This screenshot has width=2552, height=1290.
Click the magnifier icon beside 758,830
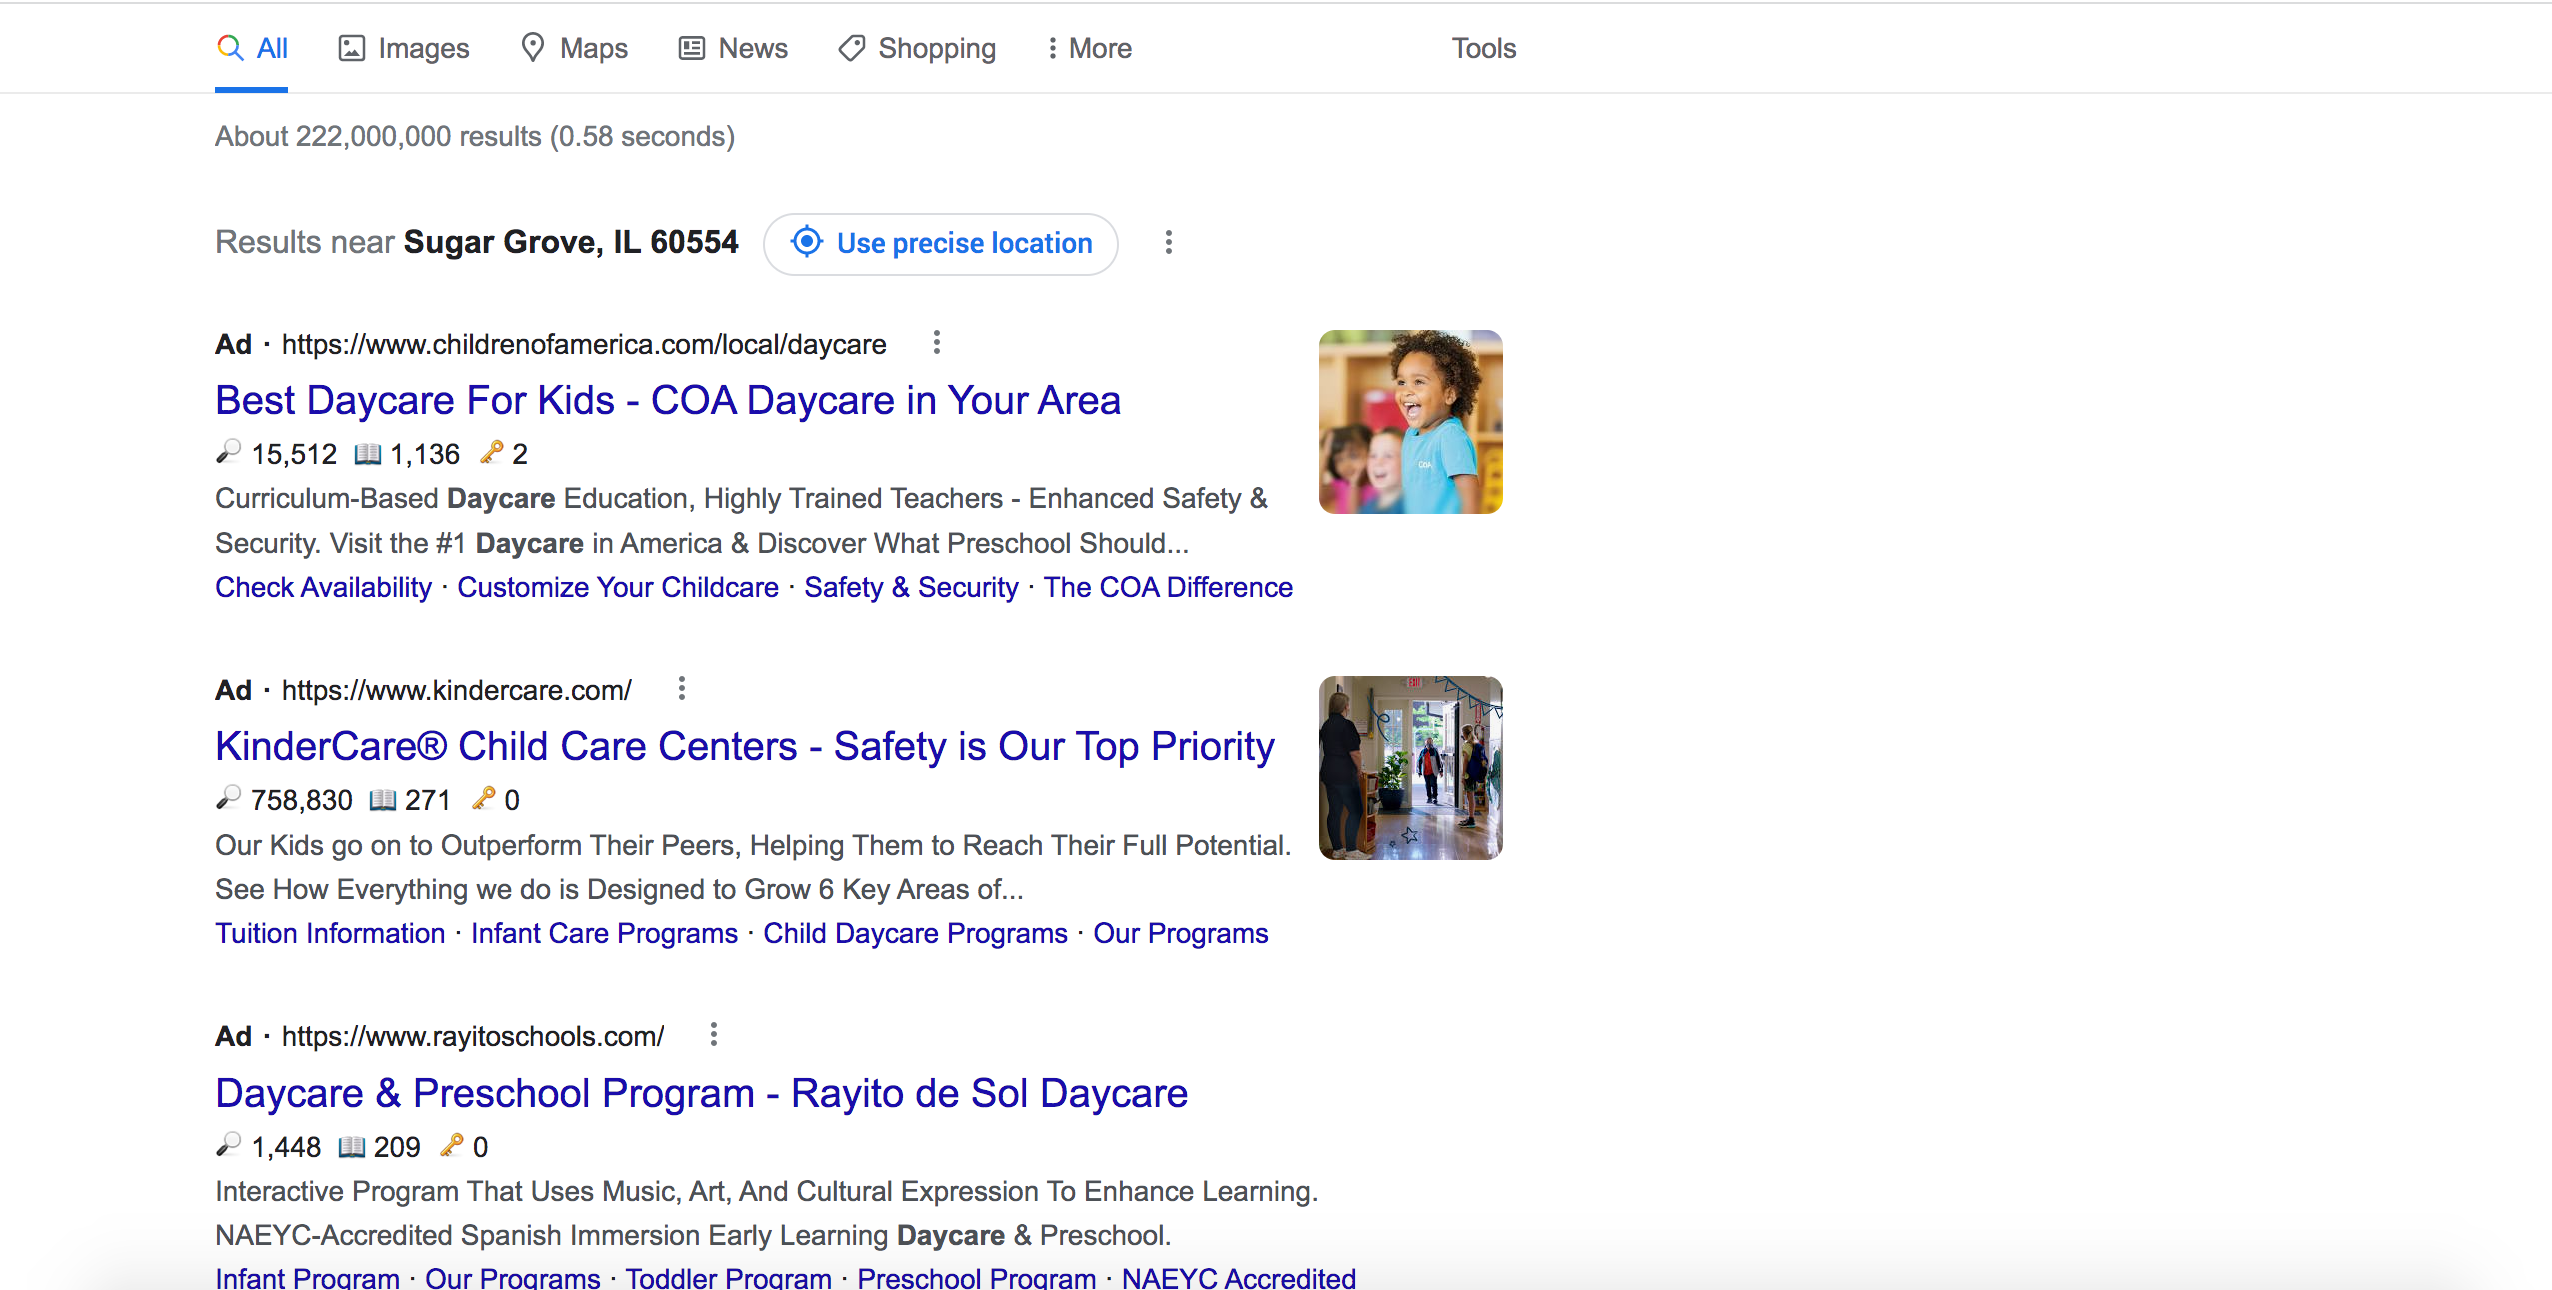point(229,799)
